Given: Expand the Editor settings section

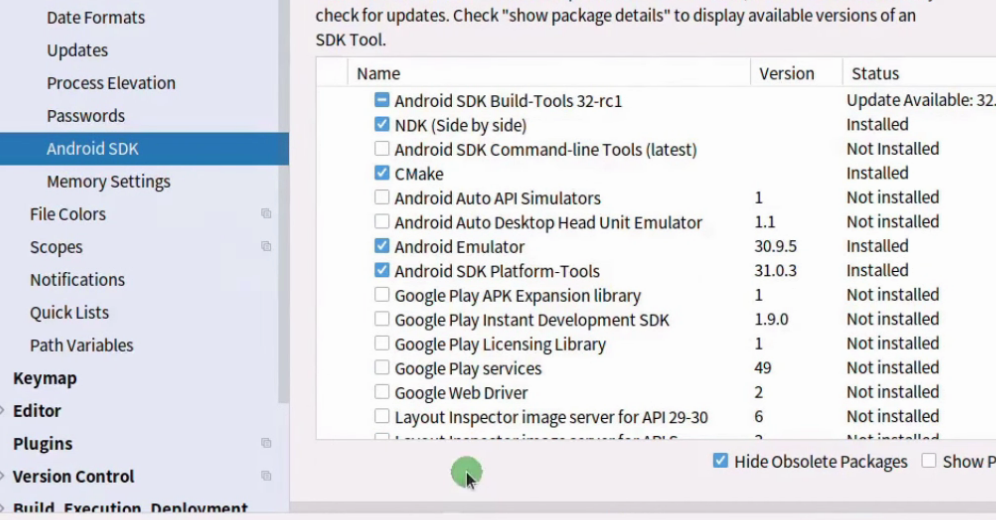Looking at the screenshot, I should tap(3, 411).
